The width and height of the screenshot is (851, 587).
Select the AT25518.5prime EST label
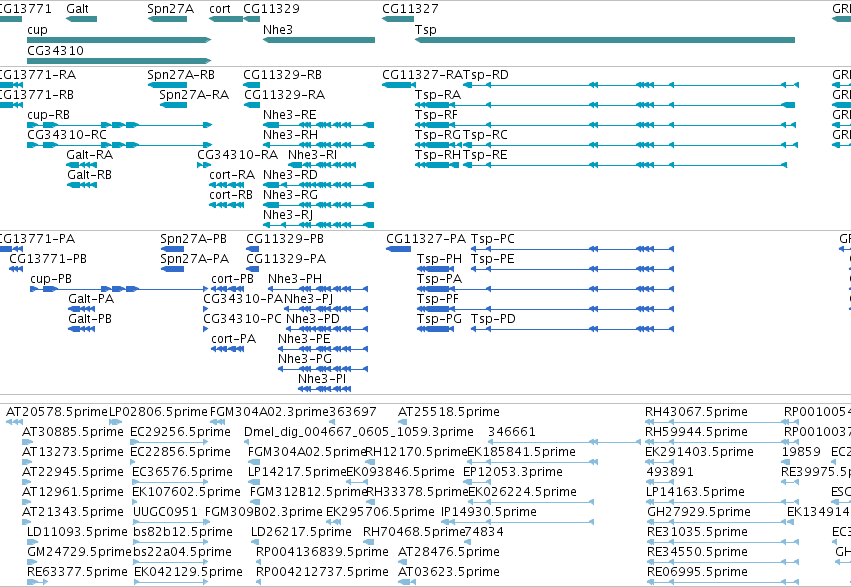coord(449,412)
